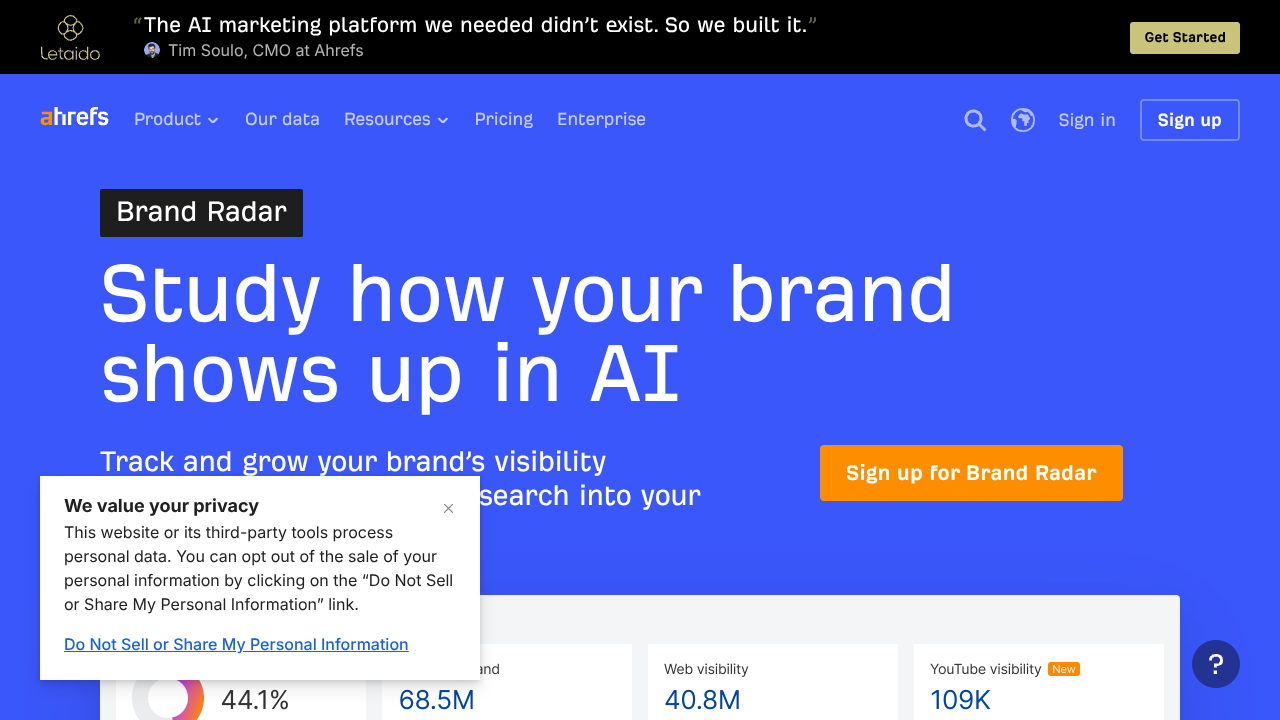The height and width of the screenshot is (720, 1280).
Task: Click Tim Soulo's avatar image
Action: (x=152, y=50)
